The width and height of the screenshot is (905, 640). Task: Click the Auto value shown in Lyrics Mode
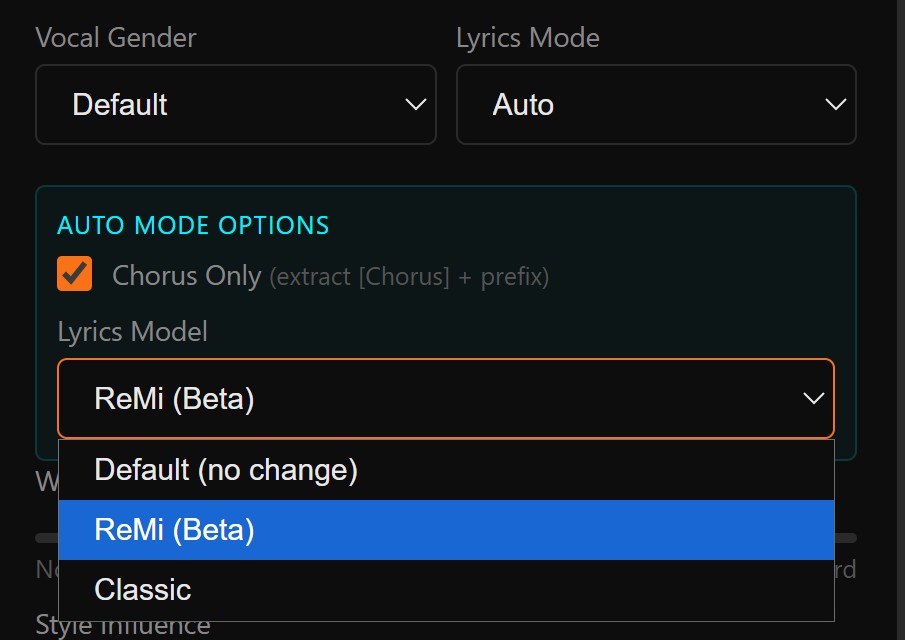522,104
